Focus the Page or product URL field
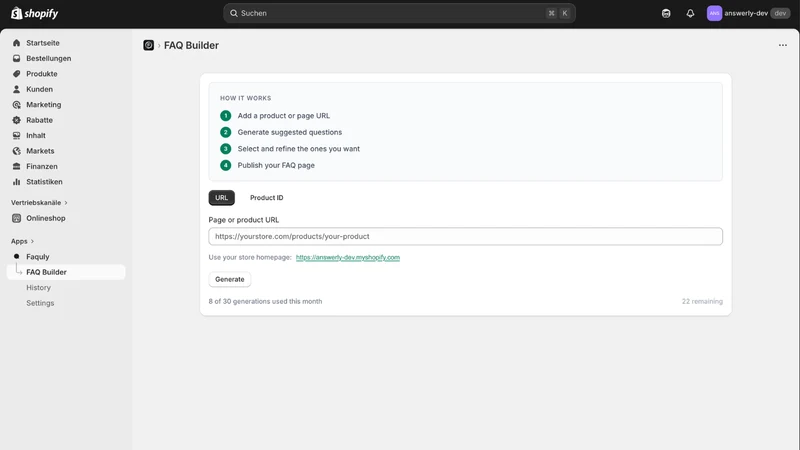This screenshot has width=800, height=450. pyautogui.click(x=465, y=236)
